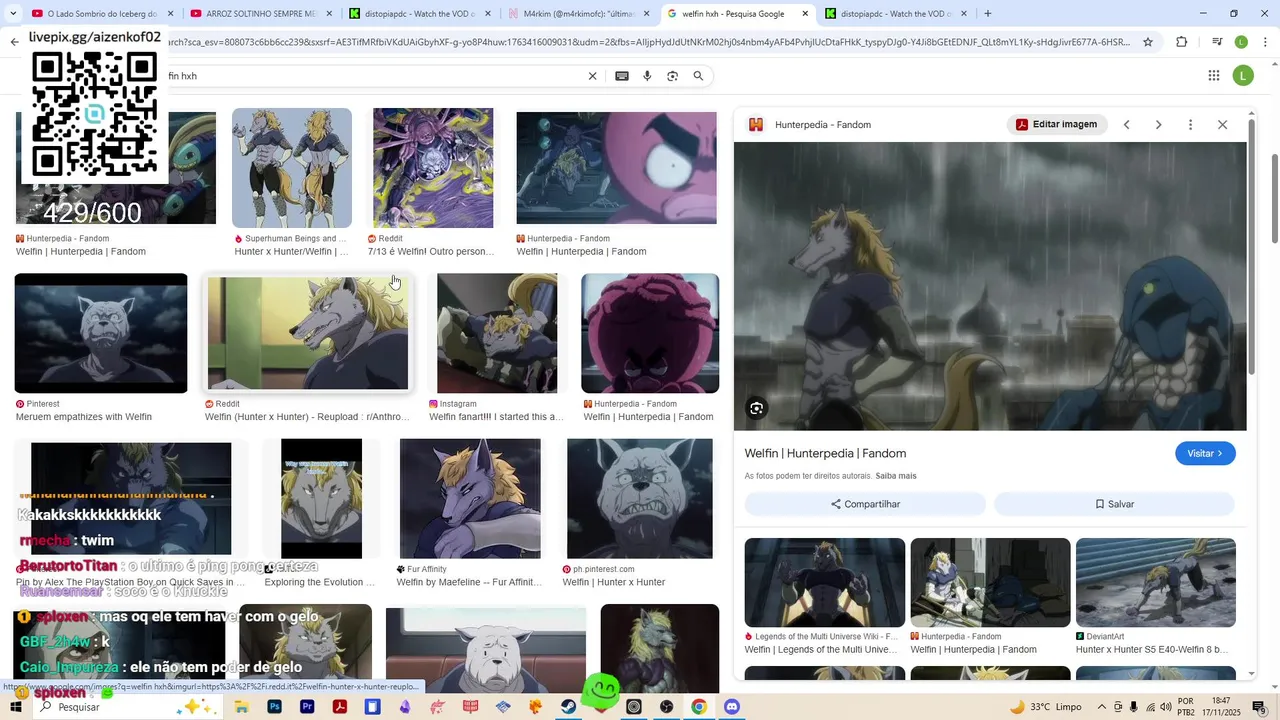Click the Salvar button
Screen dimensions: 1280x720
[x=1114, y=504]
